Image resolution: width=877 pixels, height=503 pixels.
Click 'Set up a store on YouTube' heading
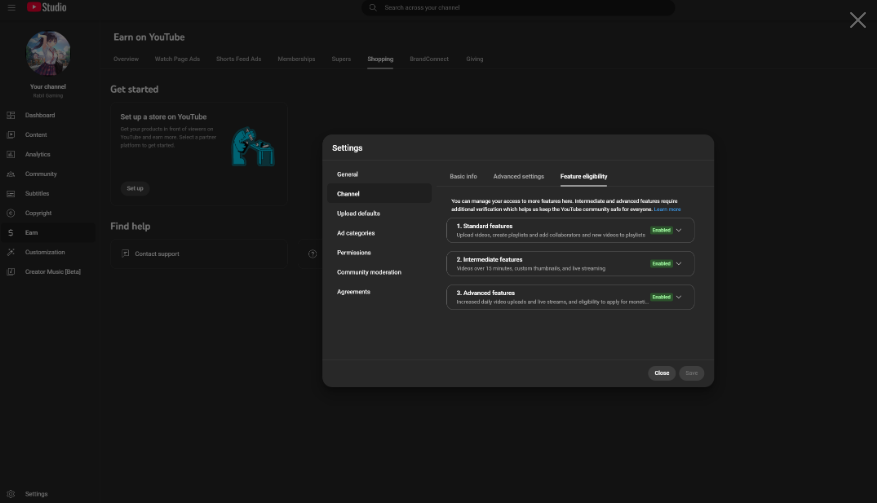coord(163,117)
